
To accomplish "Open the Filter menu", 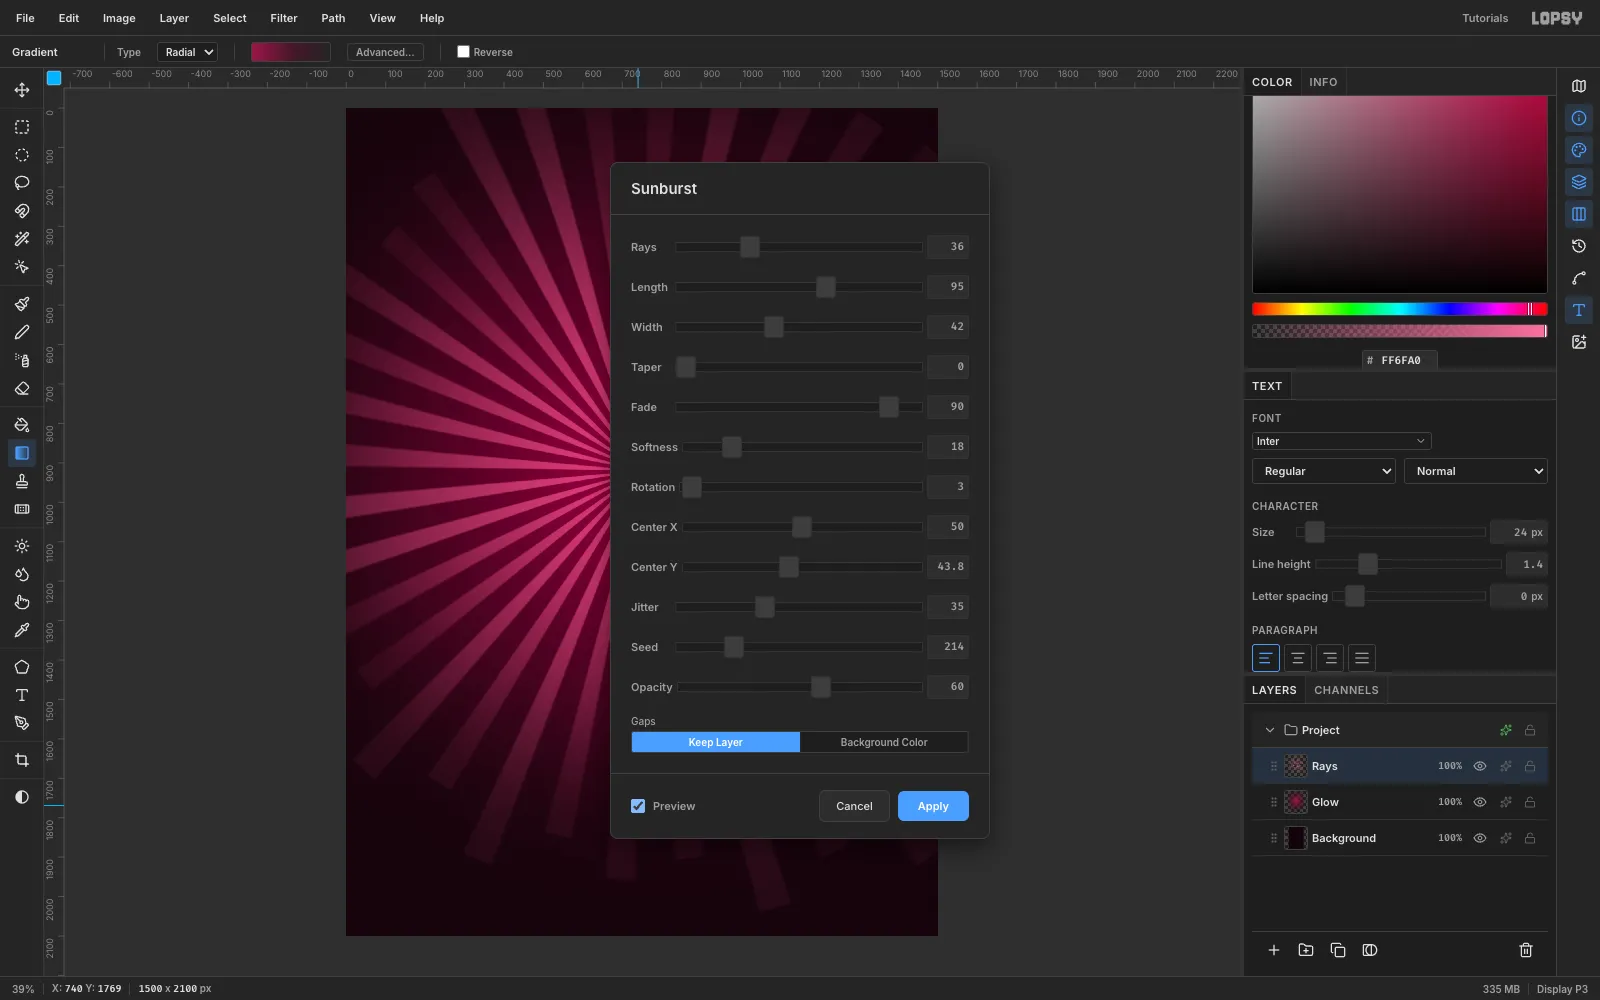I will (x=284, y=18).
